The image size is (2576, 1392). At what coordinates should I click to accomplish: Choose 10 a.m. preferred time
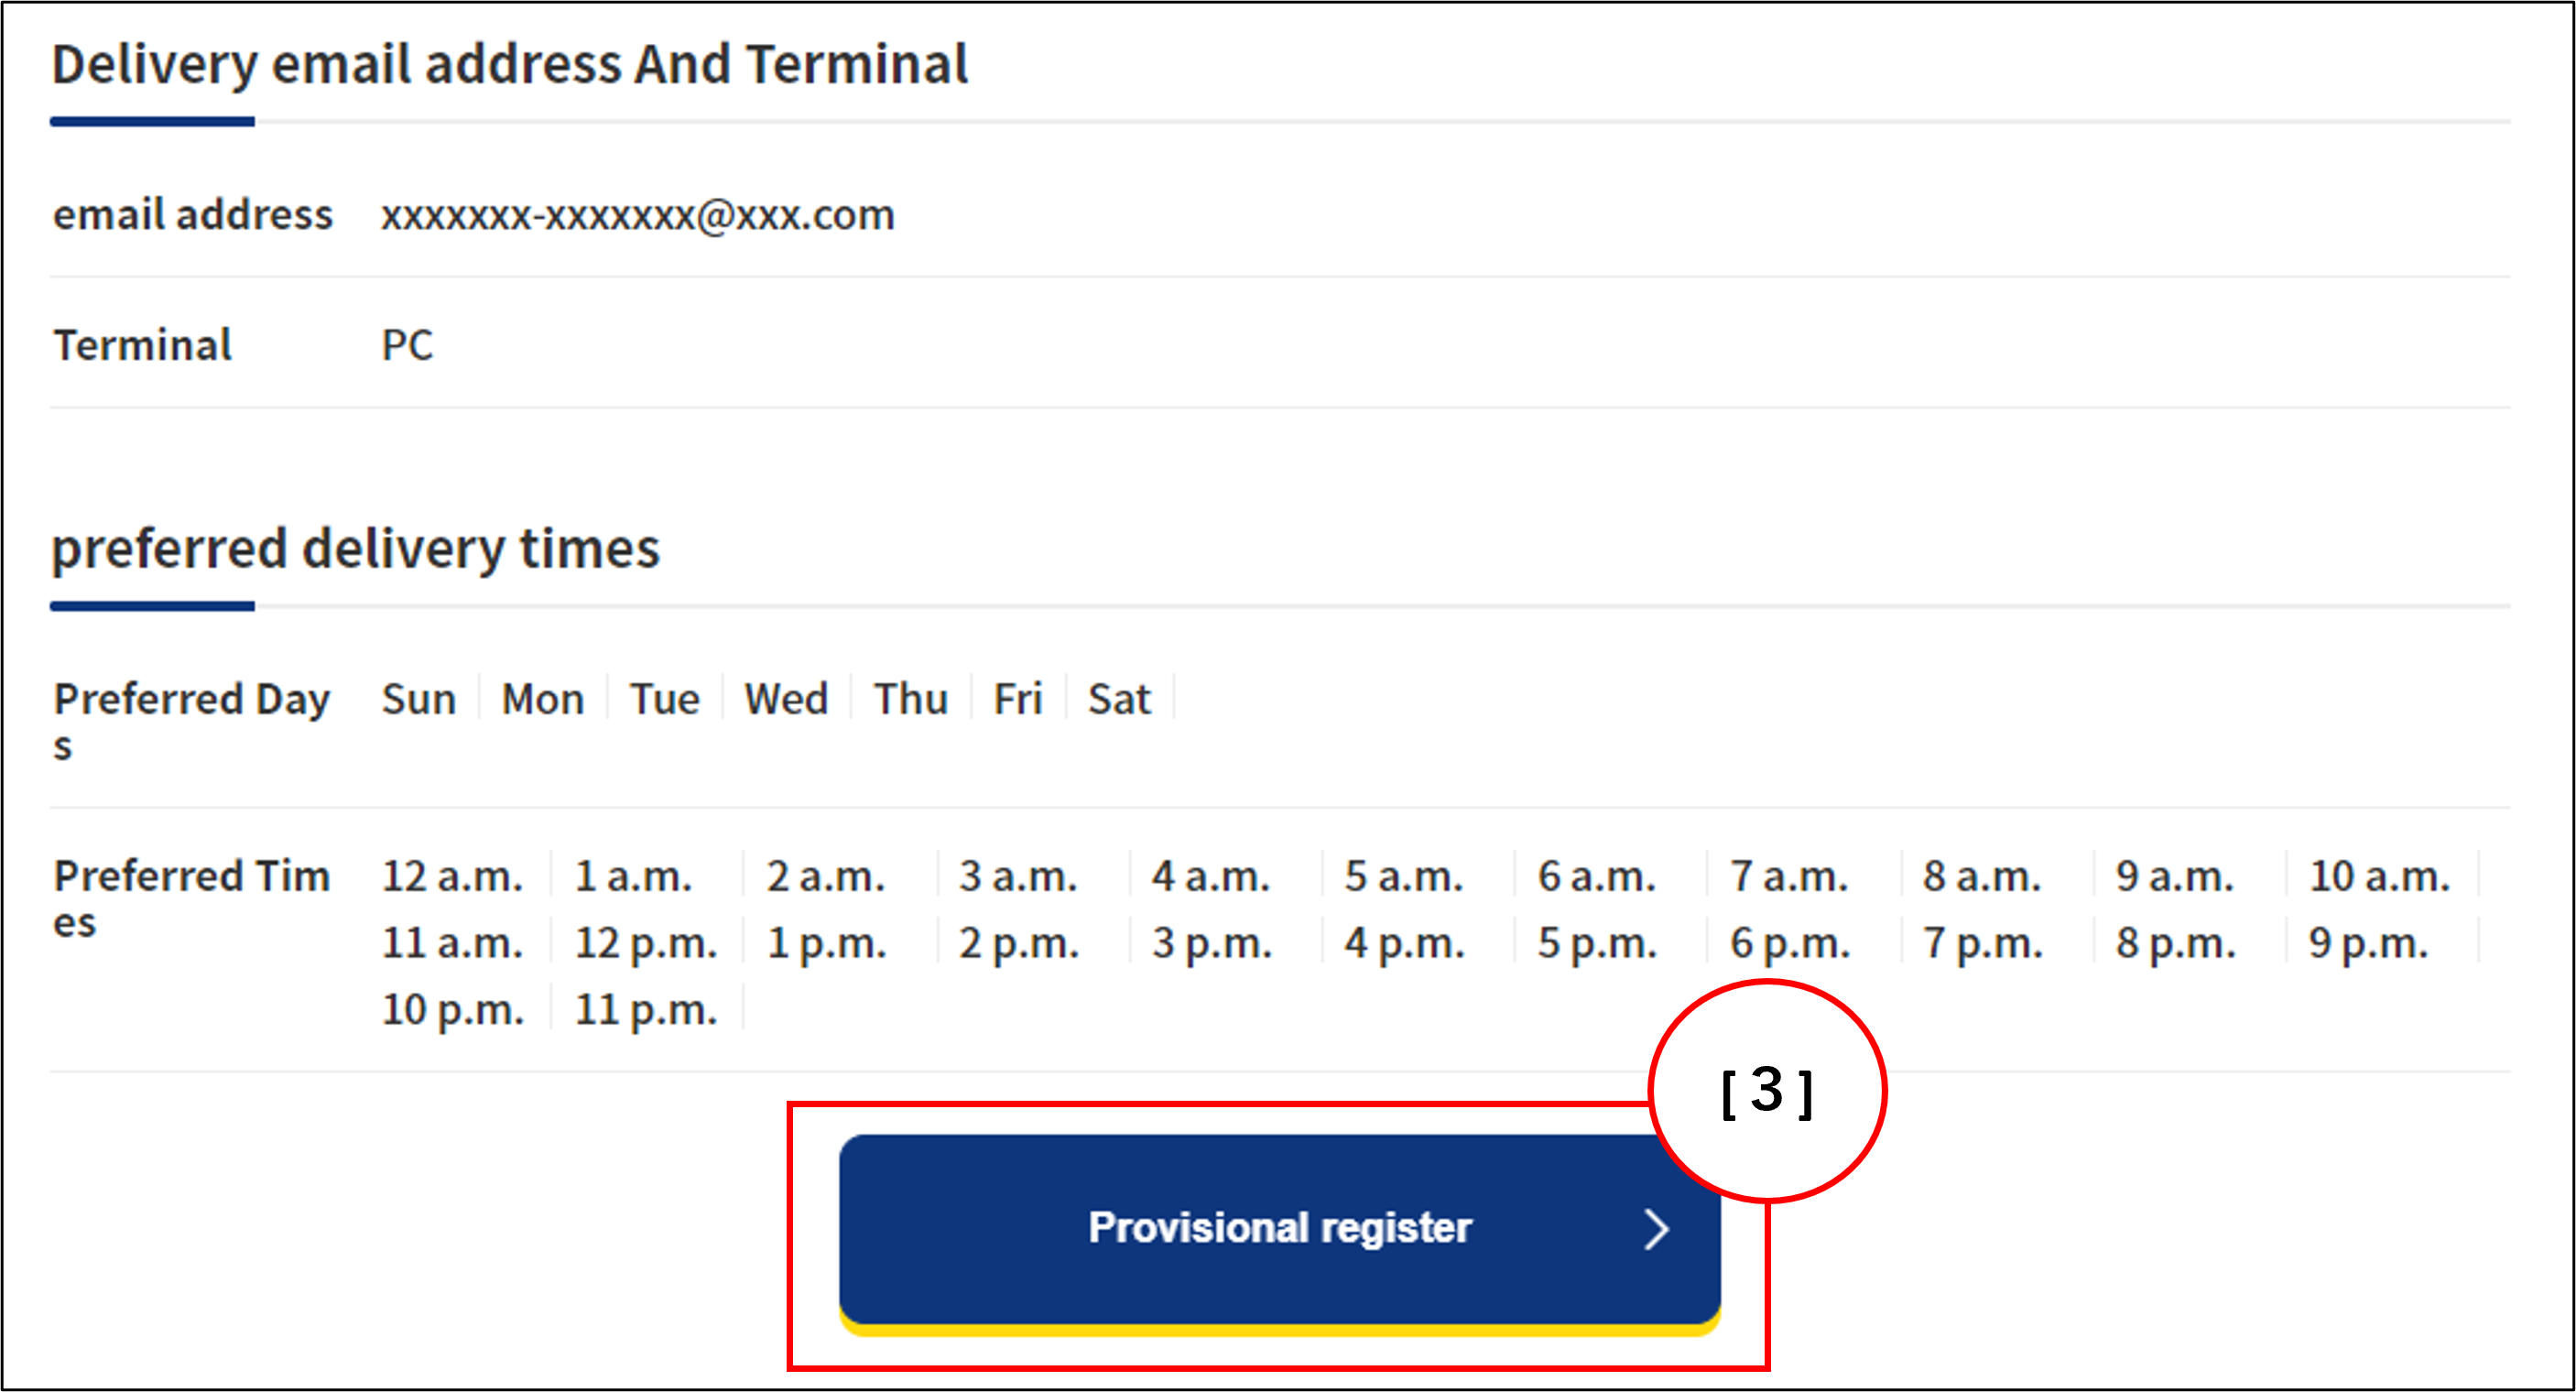2379,876
